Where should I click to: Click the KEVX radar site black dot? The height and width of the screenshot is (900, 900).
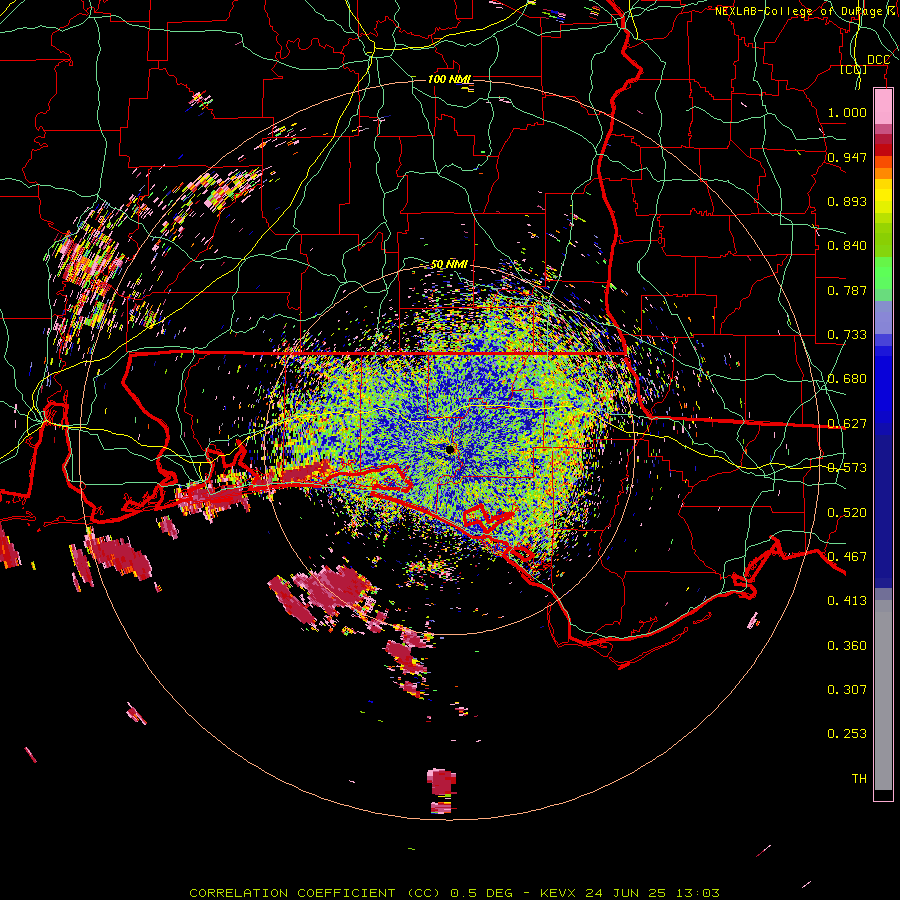450,449
